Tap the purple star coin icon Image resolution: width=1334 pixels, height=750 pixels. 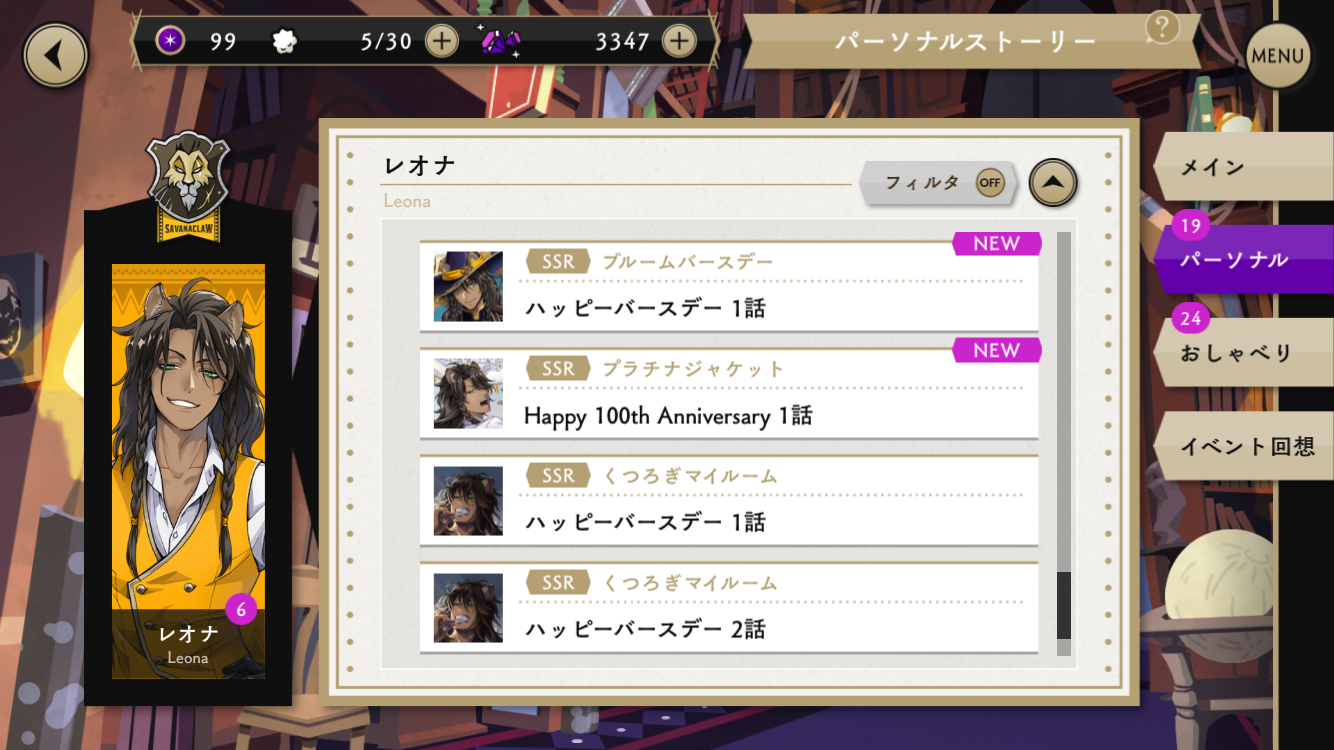coord(171,41)
